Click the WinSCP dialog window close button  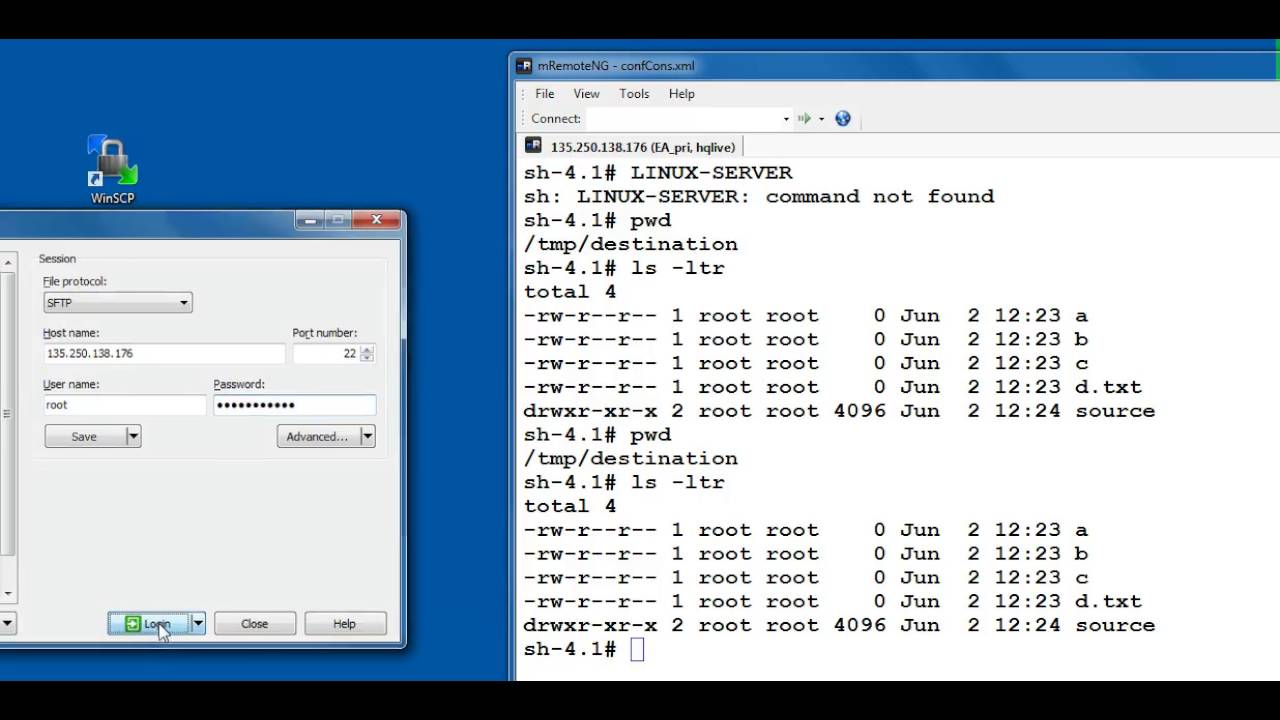(x=377, y=220)
